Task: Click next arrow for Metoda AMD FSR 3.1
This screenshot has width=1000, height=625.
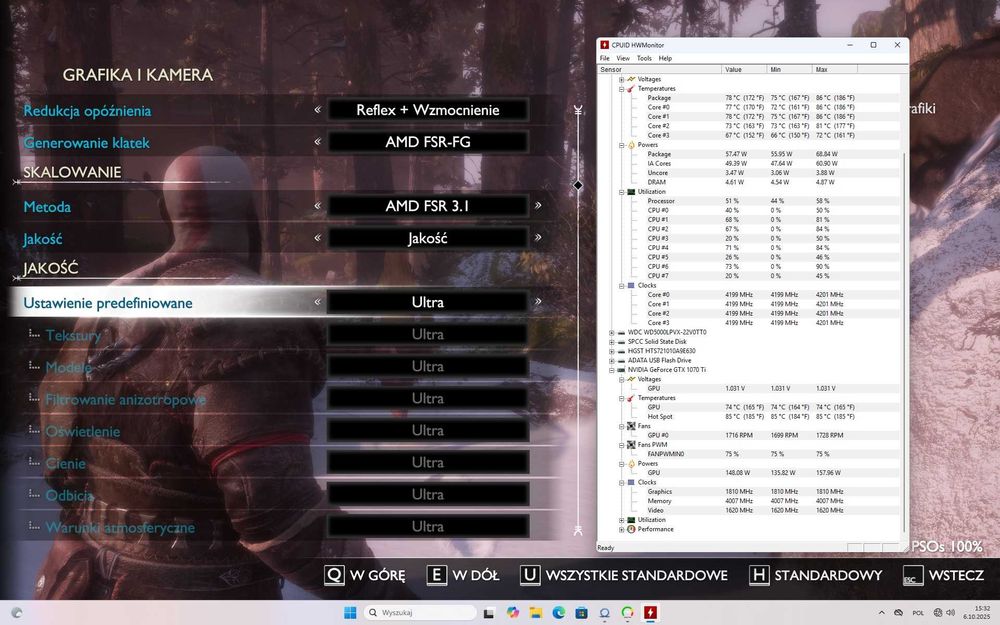Action: coord(538,205)
